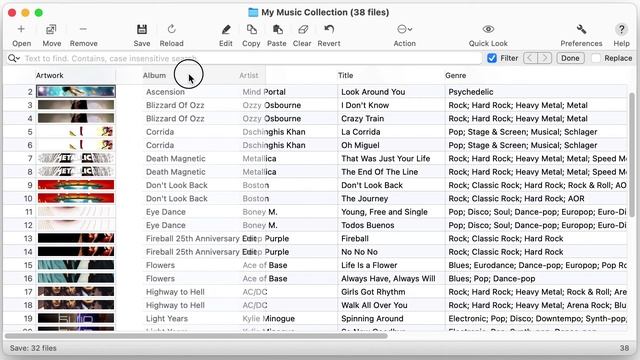Click the title 'The End Of The Line'

pos(380,172)
